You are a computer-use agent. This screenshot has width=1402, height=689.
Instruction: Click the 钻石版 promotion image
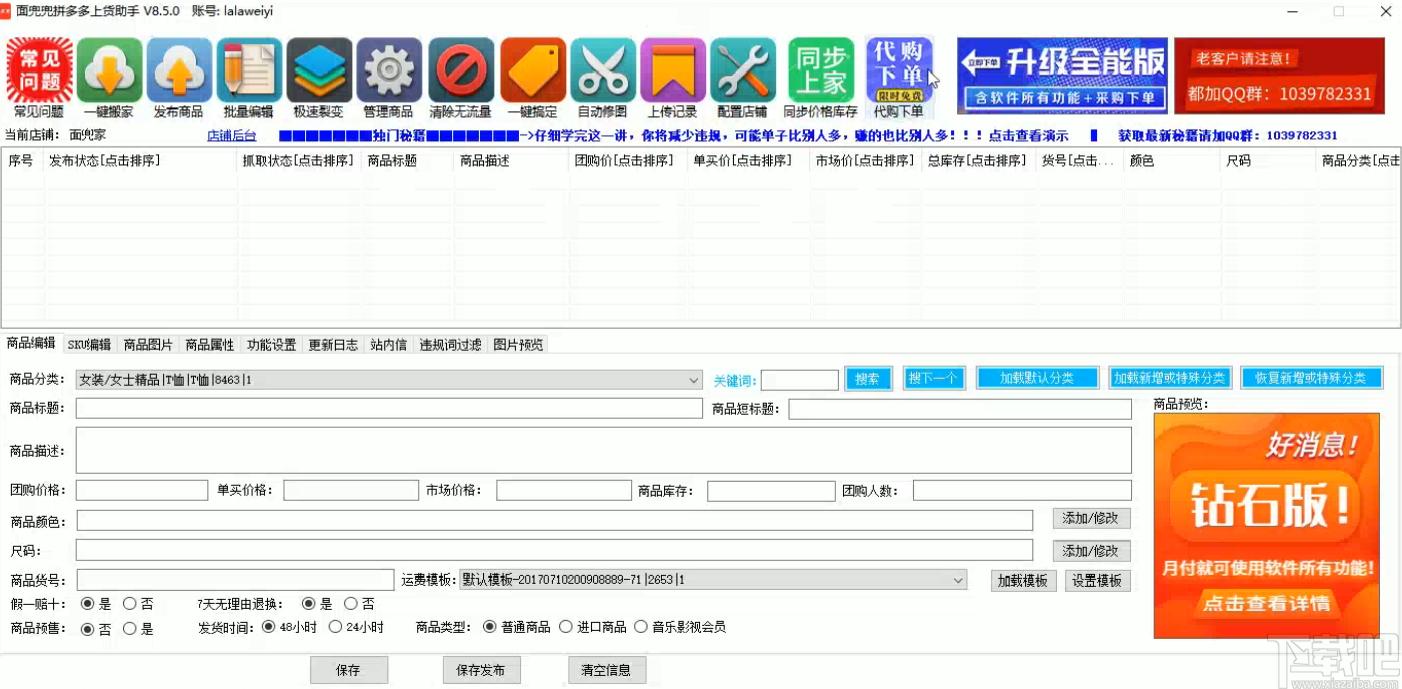point(1266,525)
